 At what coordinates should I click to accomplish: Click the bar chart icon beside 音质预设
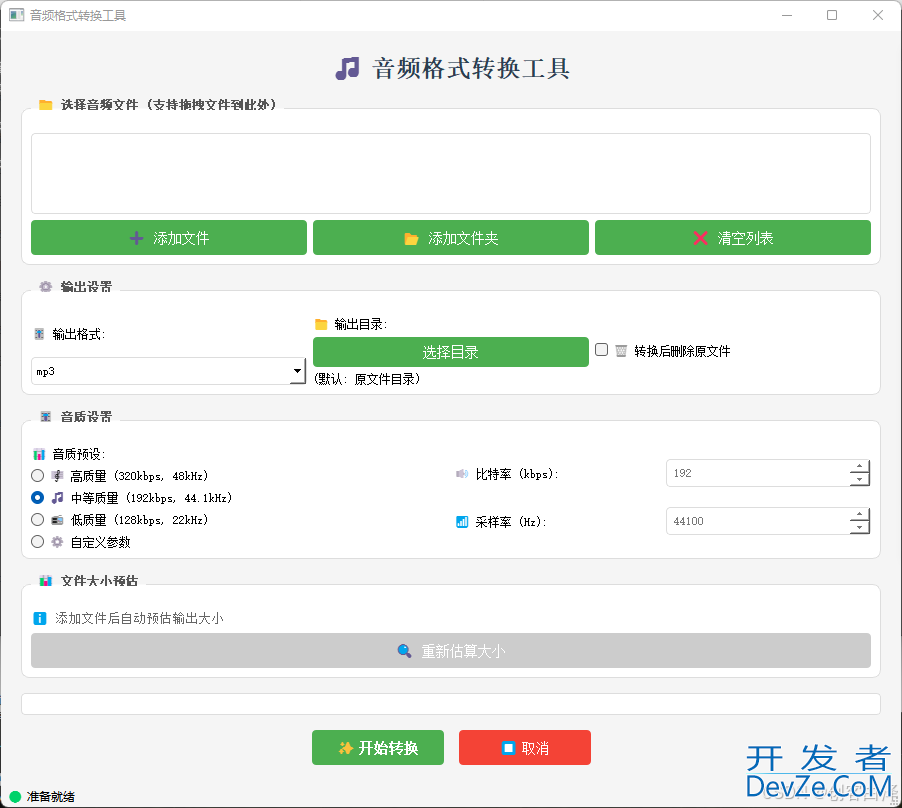(x=39, y=454)
